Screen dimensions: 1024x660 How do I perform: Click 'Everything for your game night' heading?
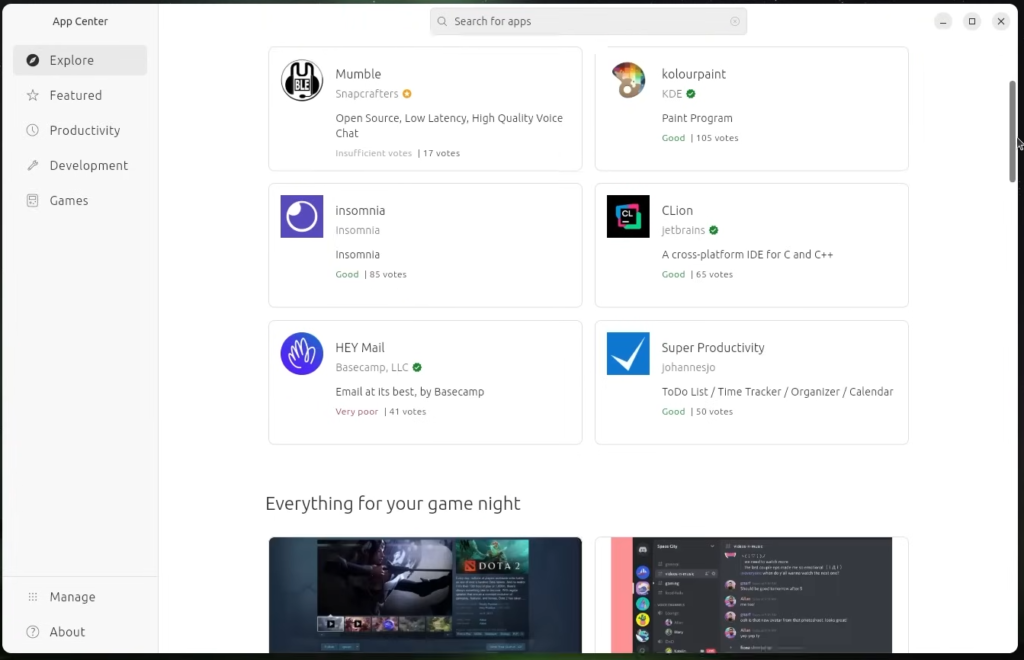click(392, 503)
